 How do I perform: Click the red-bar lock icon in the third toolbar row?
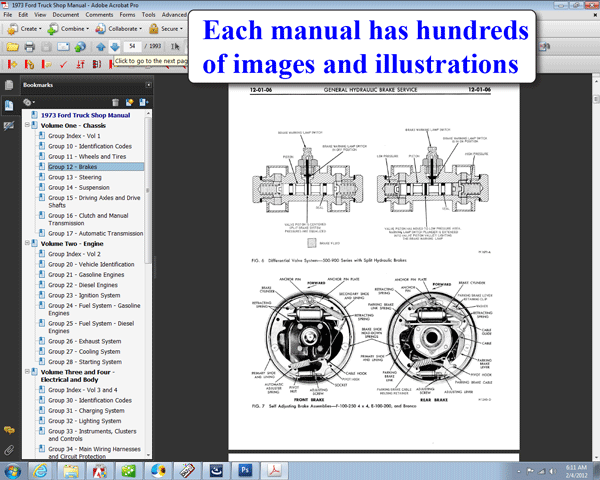click(29, 64)
